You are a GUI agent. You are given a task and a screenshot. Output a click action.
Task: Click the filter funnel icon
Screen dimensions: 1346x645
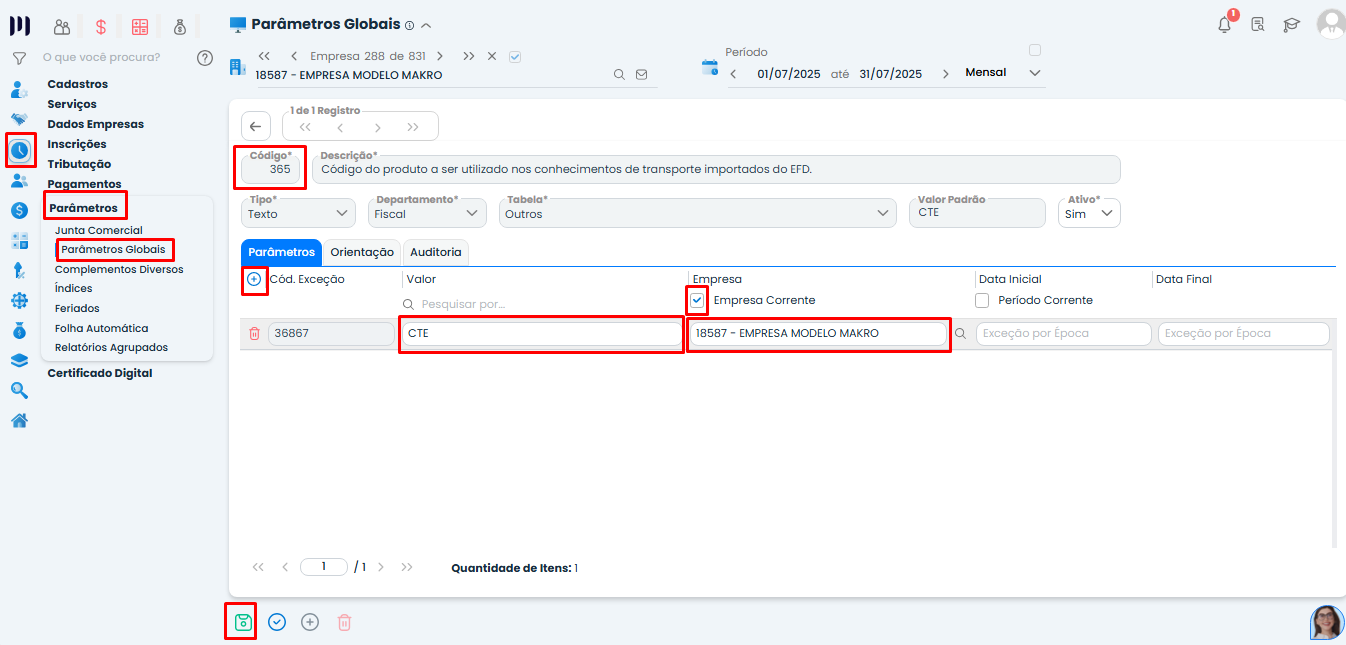[x=19, y=58]
